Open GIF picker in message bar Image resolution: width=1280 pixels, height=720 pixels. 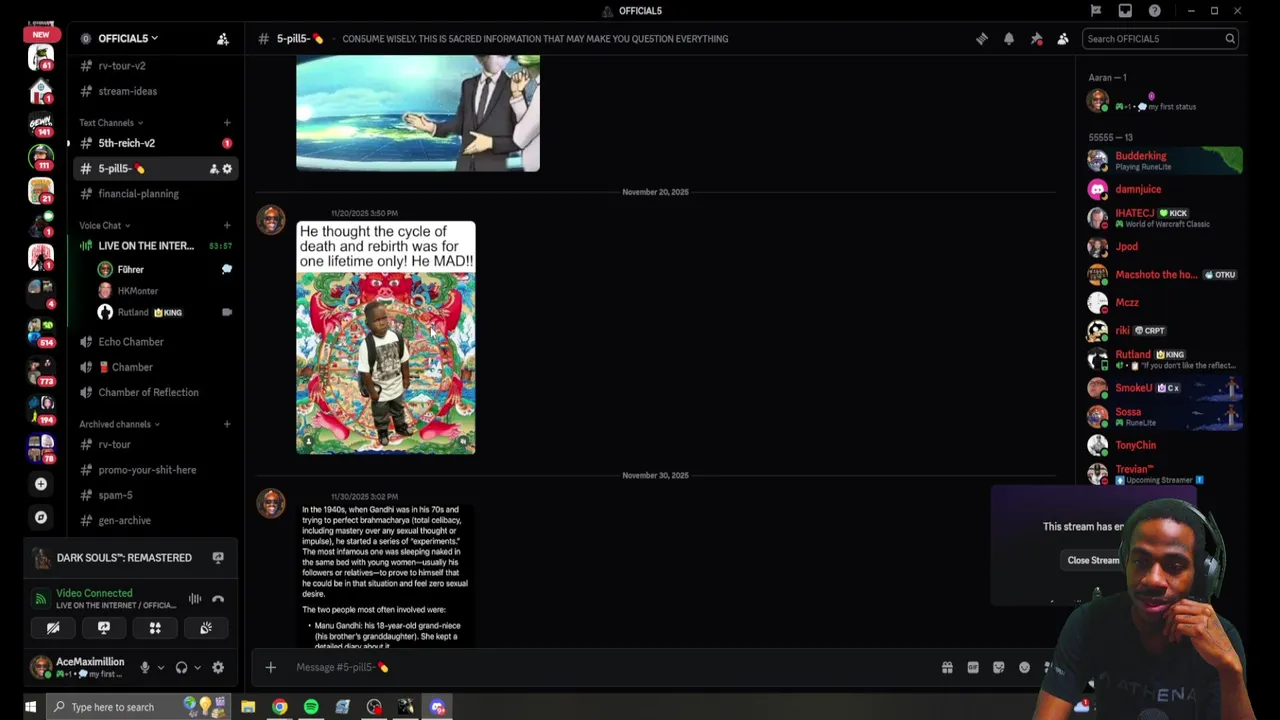[x=973, y=667]
